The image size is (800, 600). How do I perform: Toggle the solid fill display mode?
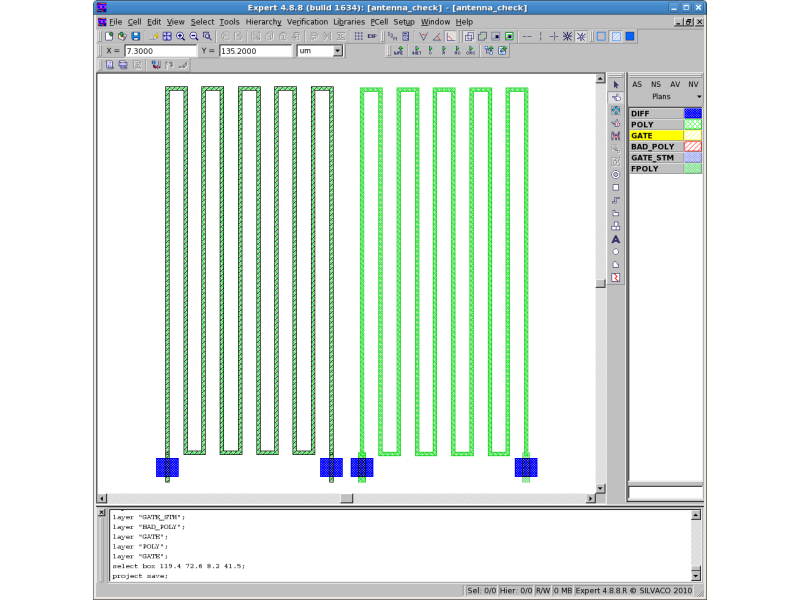point(630,36)
